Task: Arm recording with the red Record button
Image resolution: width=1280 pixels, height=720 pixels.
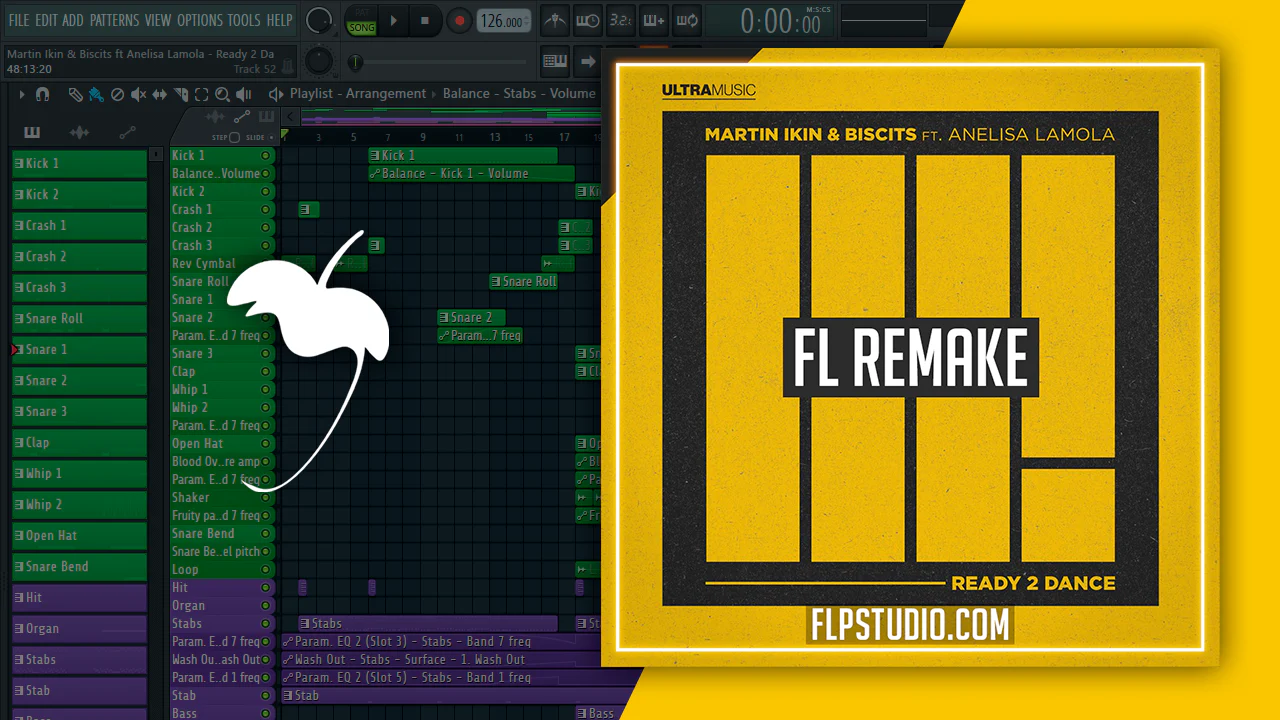Action: (459, 20)
